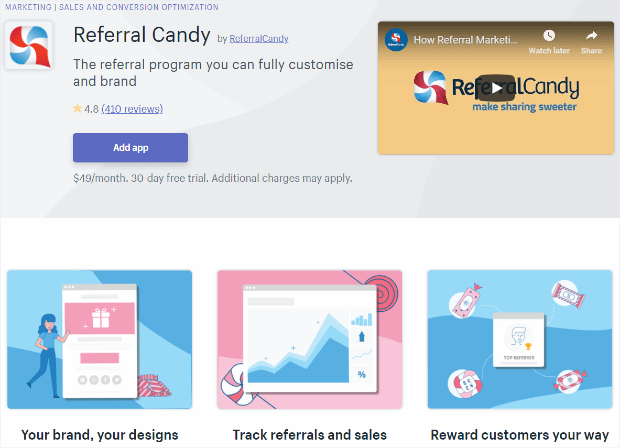Click the video title How Referral Marketing
This screenshot has height=448, width=620.
[468, 40]
